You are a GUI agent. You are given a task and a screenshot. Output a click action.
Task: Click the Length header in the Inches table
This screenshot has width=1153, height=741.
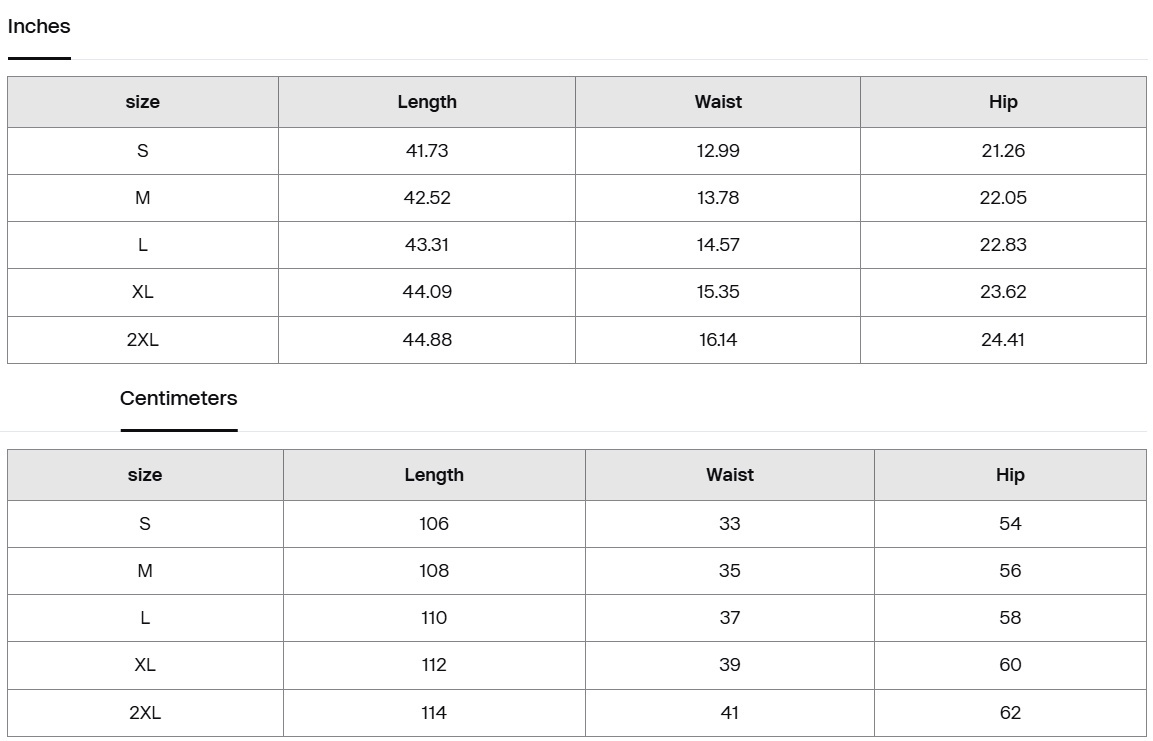tap(427, 102)
